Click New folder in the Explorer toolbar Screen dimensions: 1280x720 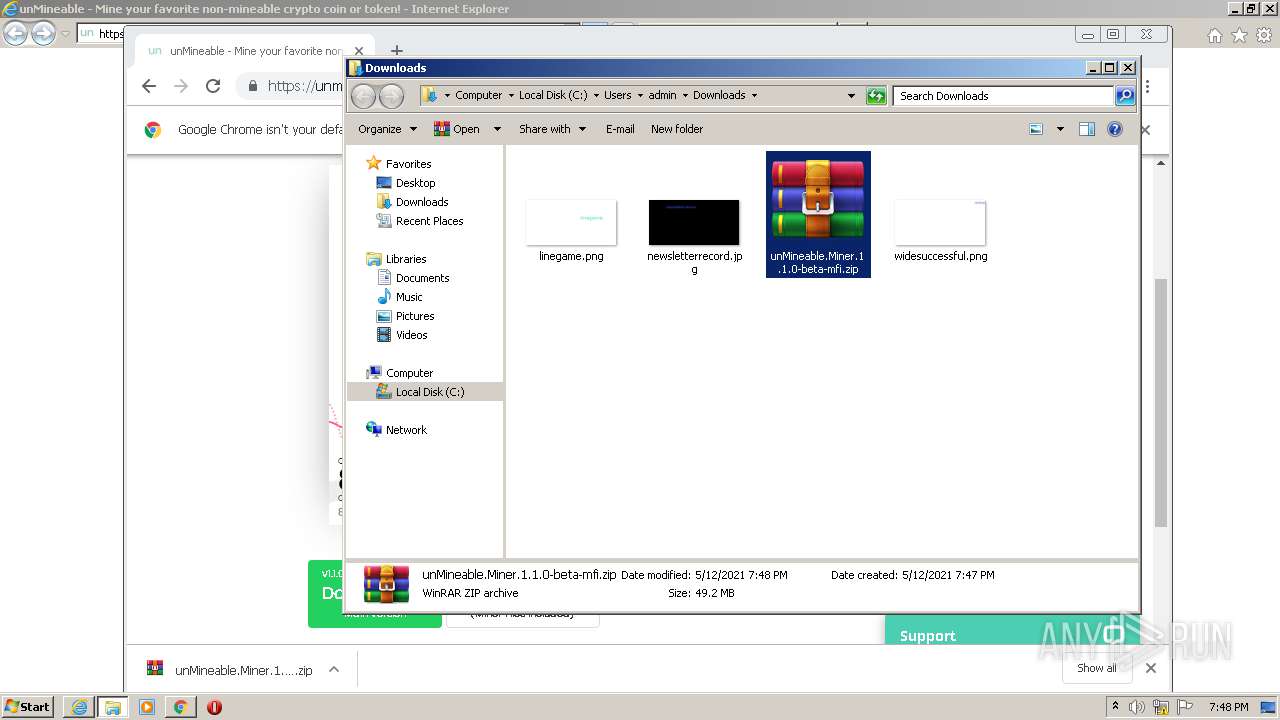677,129
